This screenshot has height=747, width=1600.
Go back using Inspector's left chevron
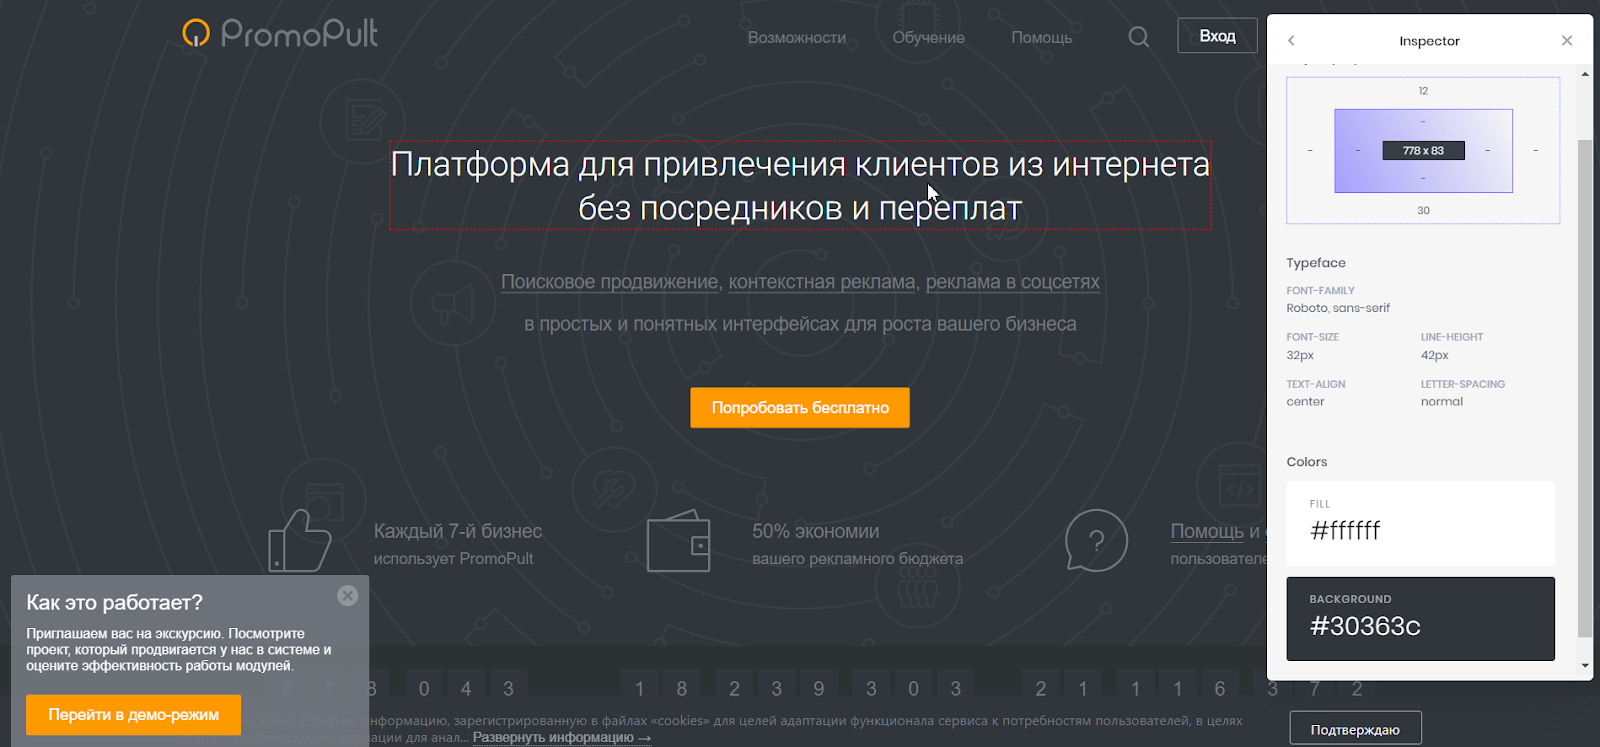point(1291,41)
